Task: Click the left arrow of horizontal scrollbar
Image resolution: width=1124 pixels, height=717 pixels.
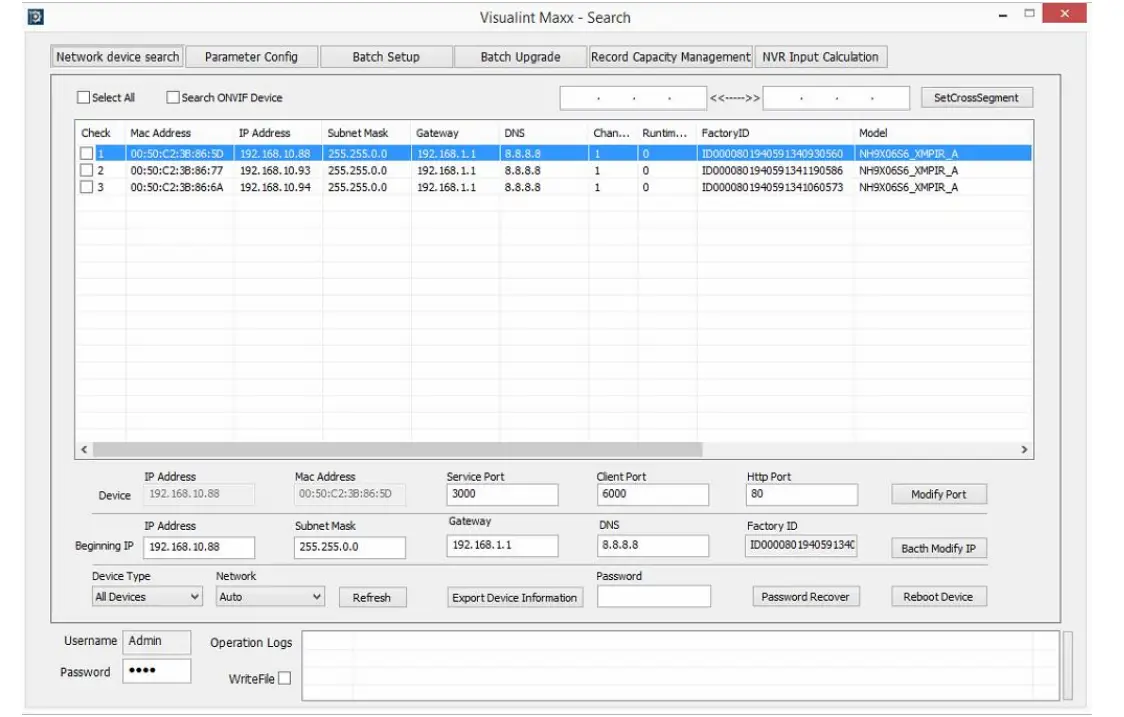Action: (x=84, y=450)
